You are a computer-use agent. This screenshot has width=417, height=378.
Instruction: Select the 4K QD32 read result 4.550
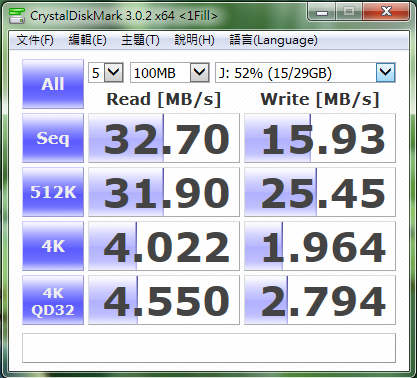tap(164, 300)
